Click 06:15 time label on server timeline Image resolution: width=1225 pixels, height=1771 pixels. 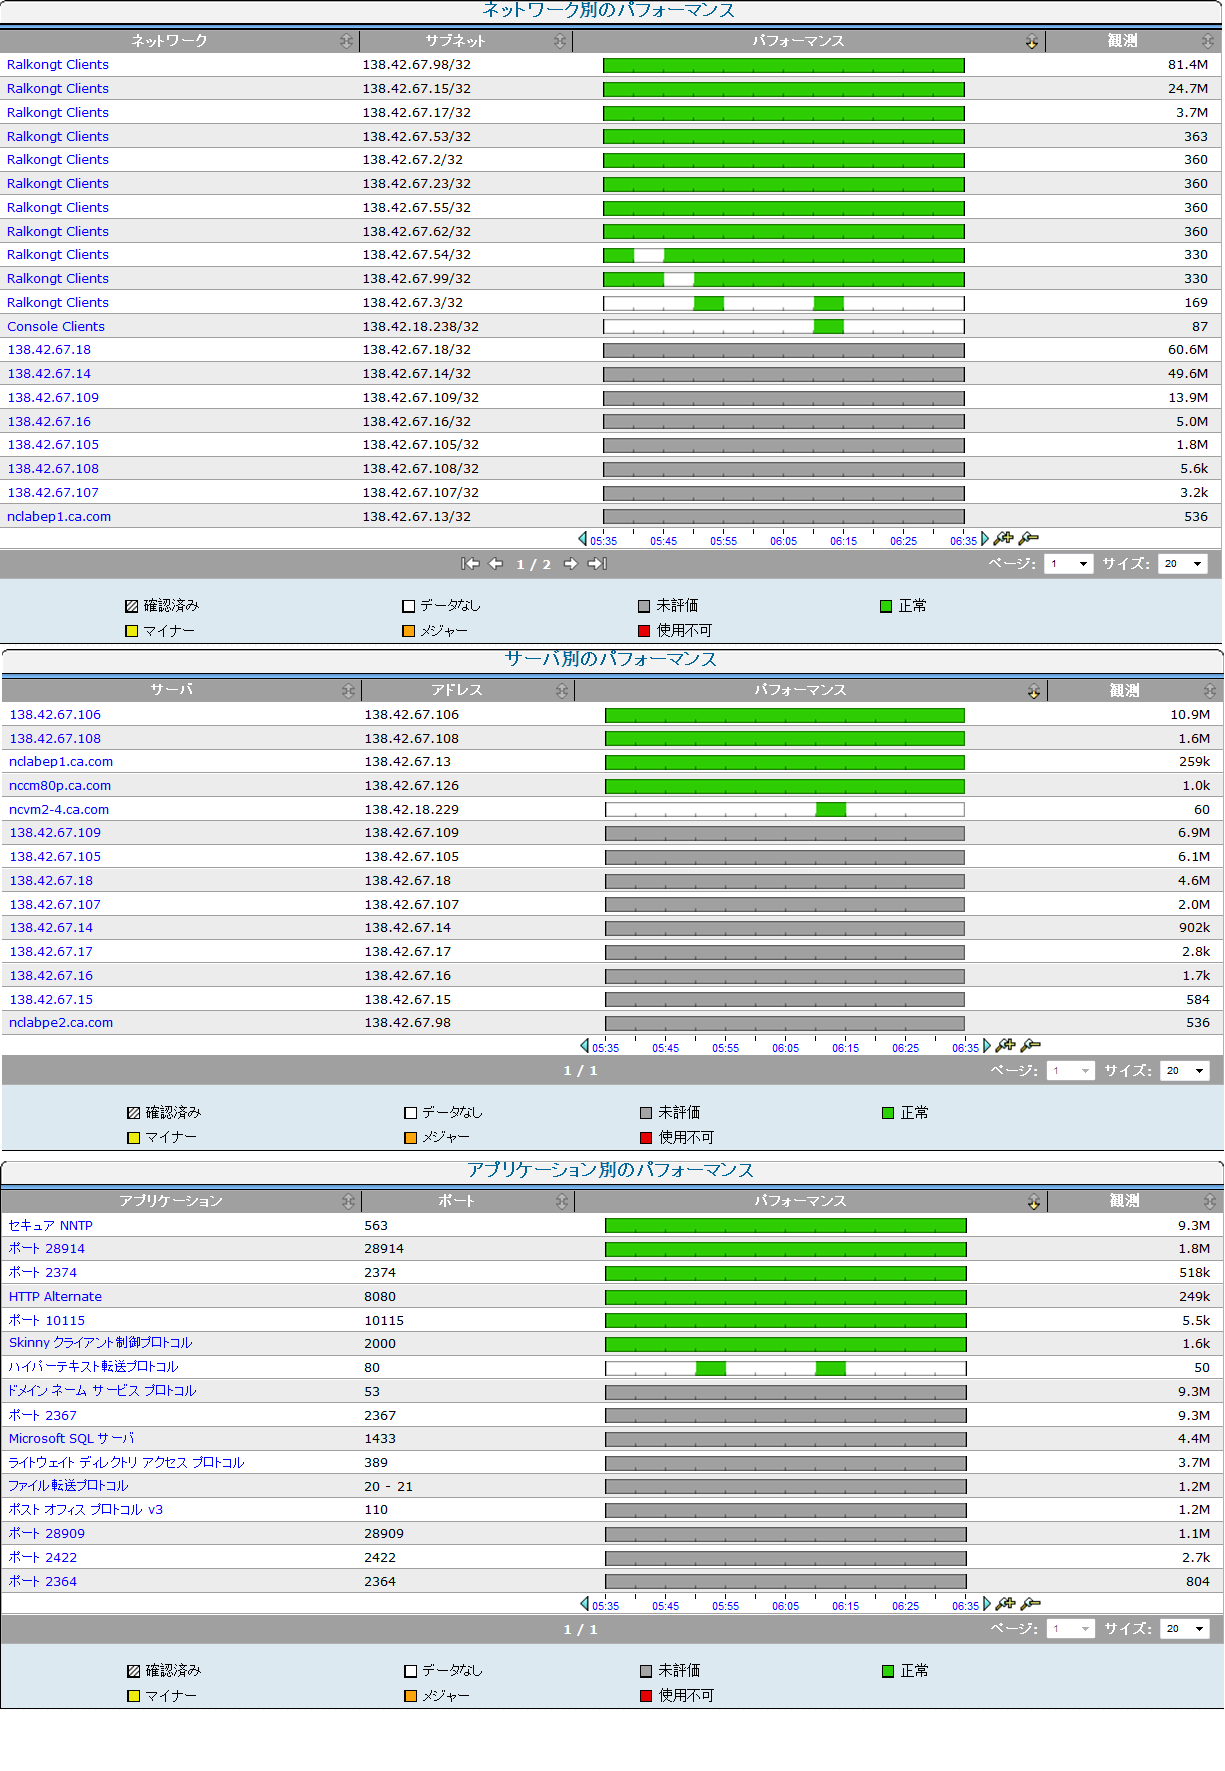(845, 1048)
